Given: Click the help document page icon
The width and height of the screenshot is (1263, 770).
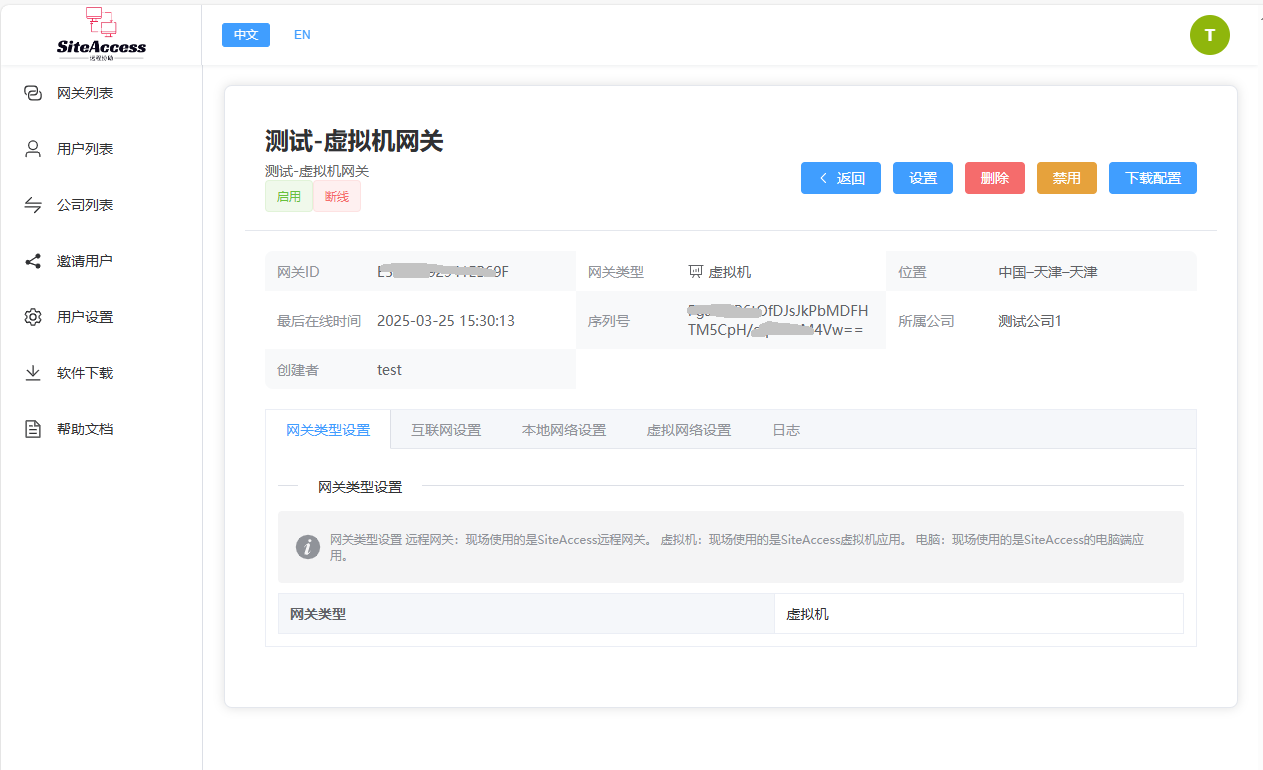Looking at the screenshot, I should point(33,429).
